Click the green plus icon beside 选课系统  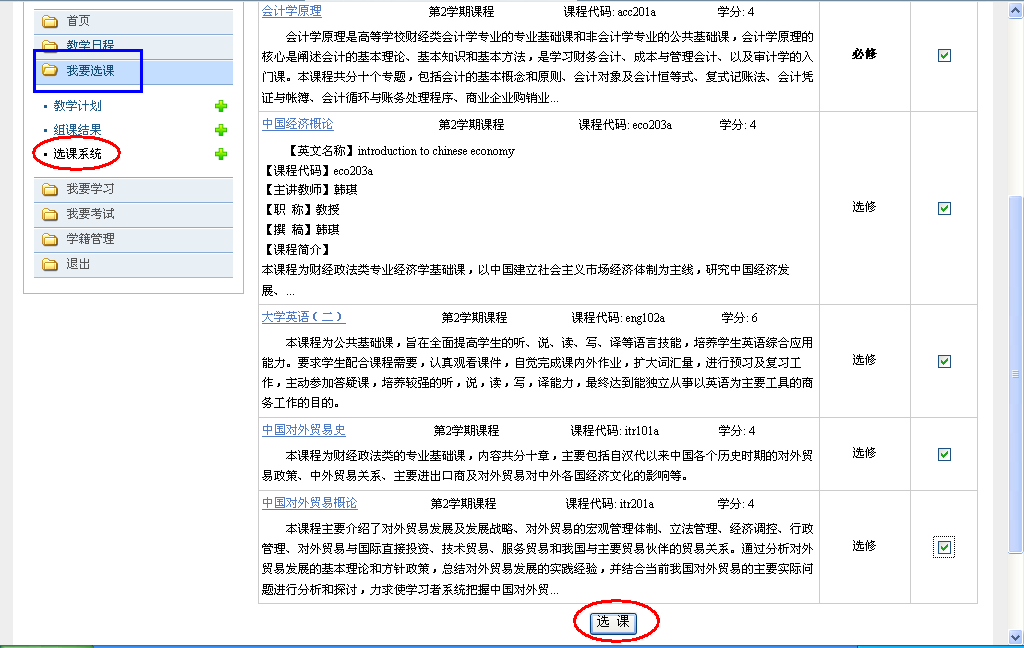(221, 155)
